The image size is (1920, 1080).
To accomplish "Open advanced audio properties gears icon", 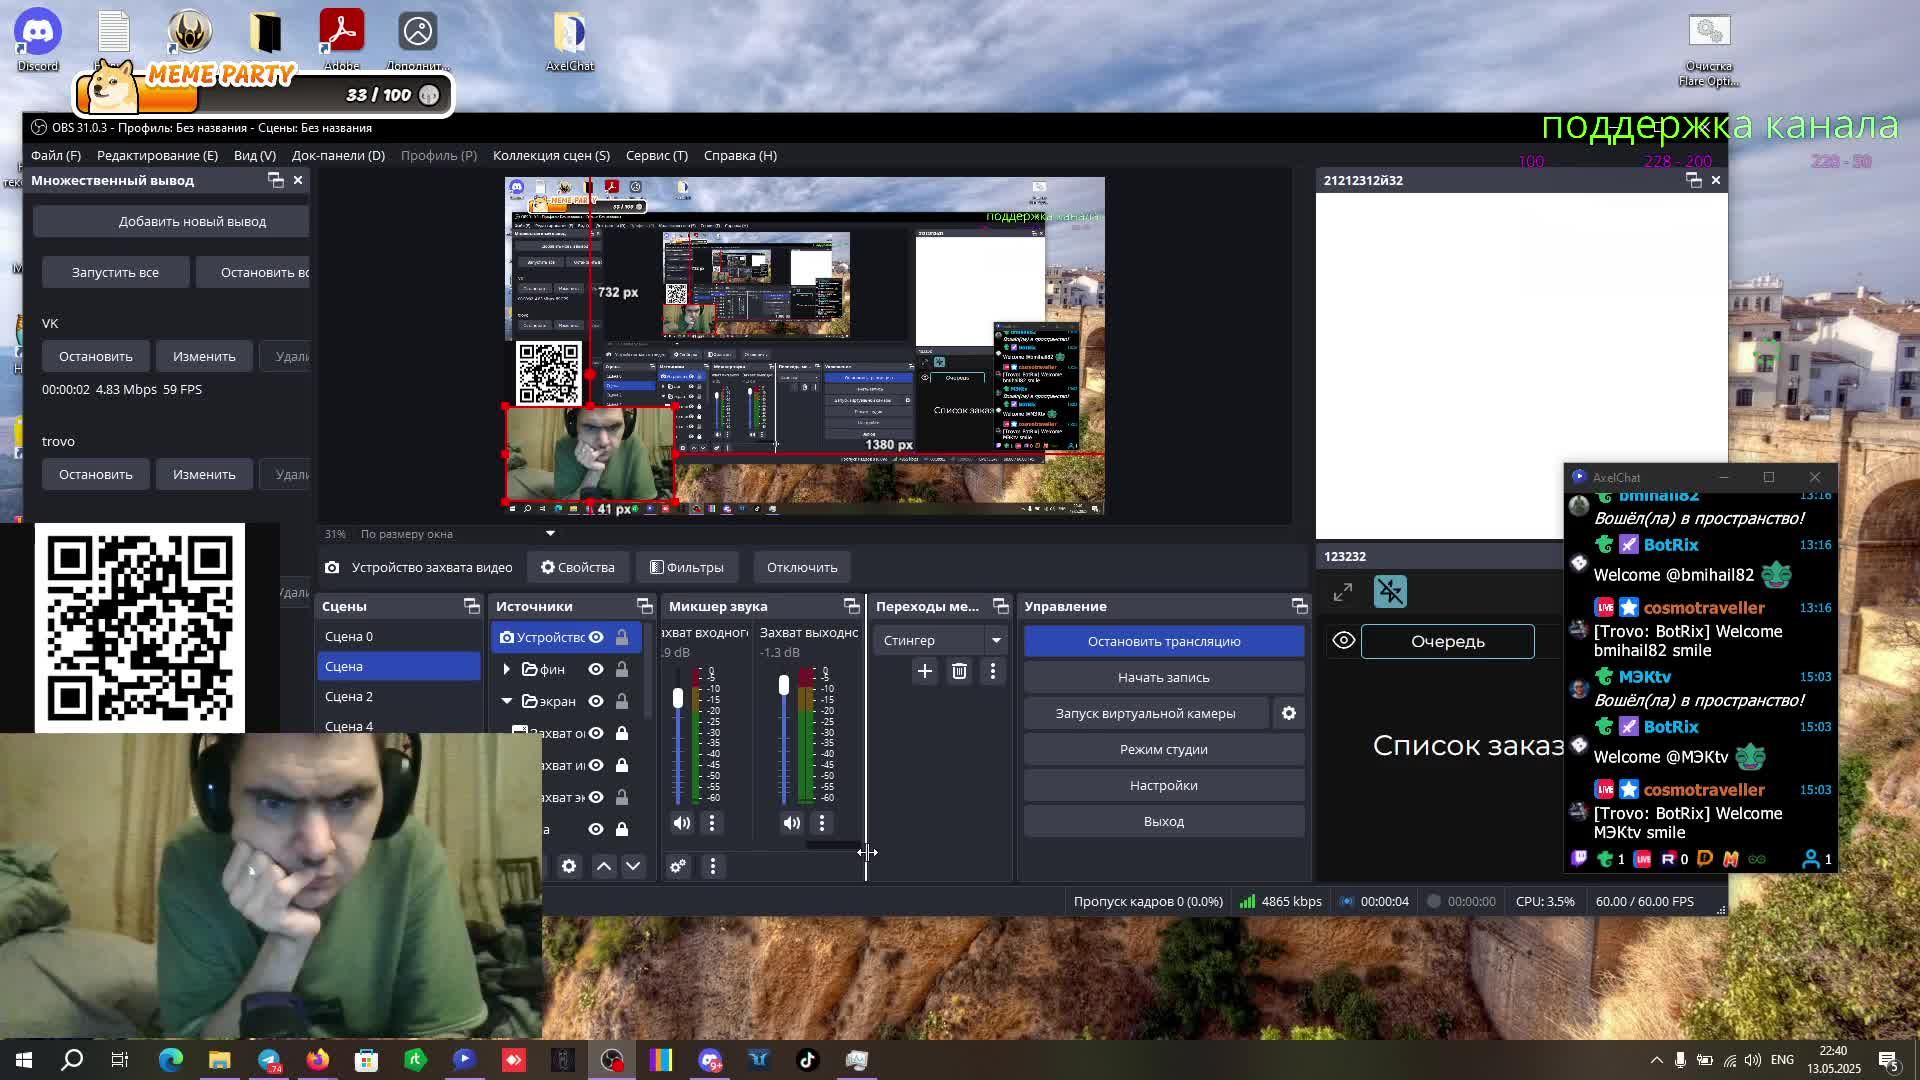I will click(678, 866).
